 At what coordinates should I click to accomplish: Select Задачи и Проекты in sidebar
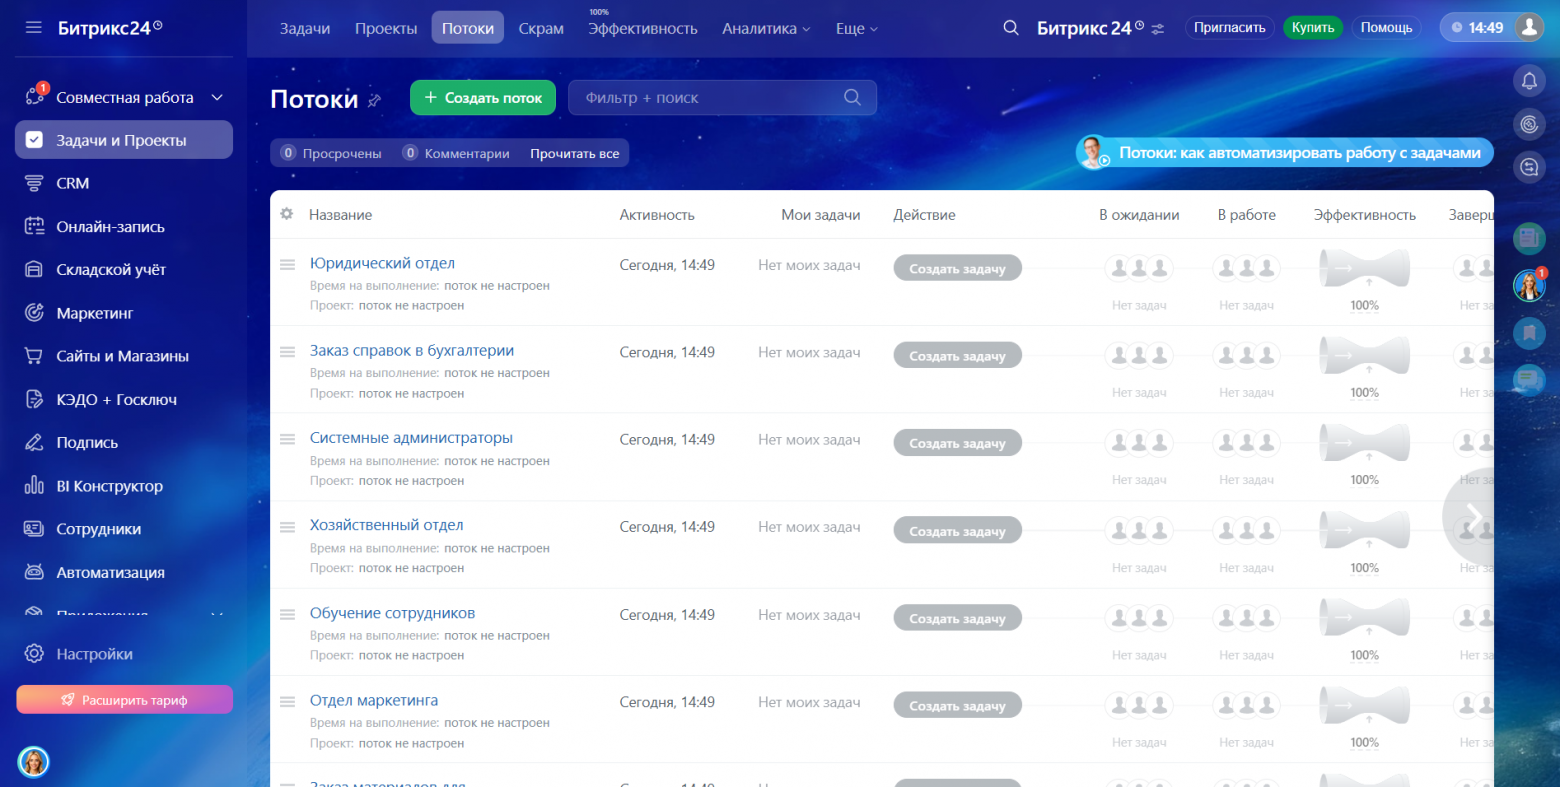[124, 140]
